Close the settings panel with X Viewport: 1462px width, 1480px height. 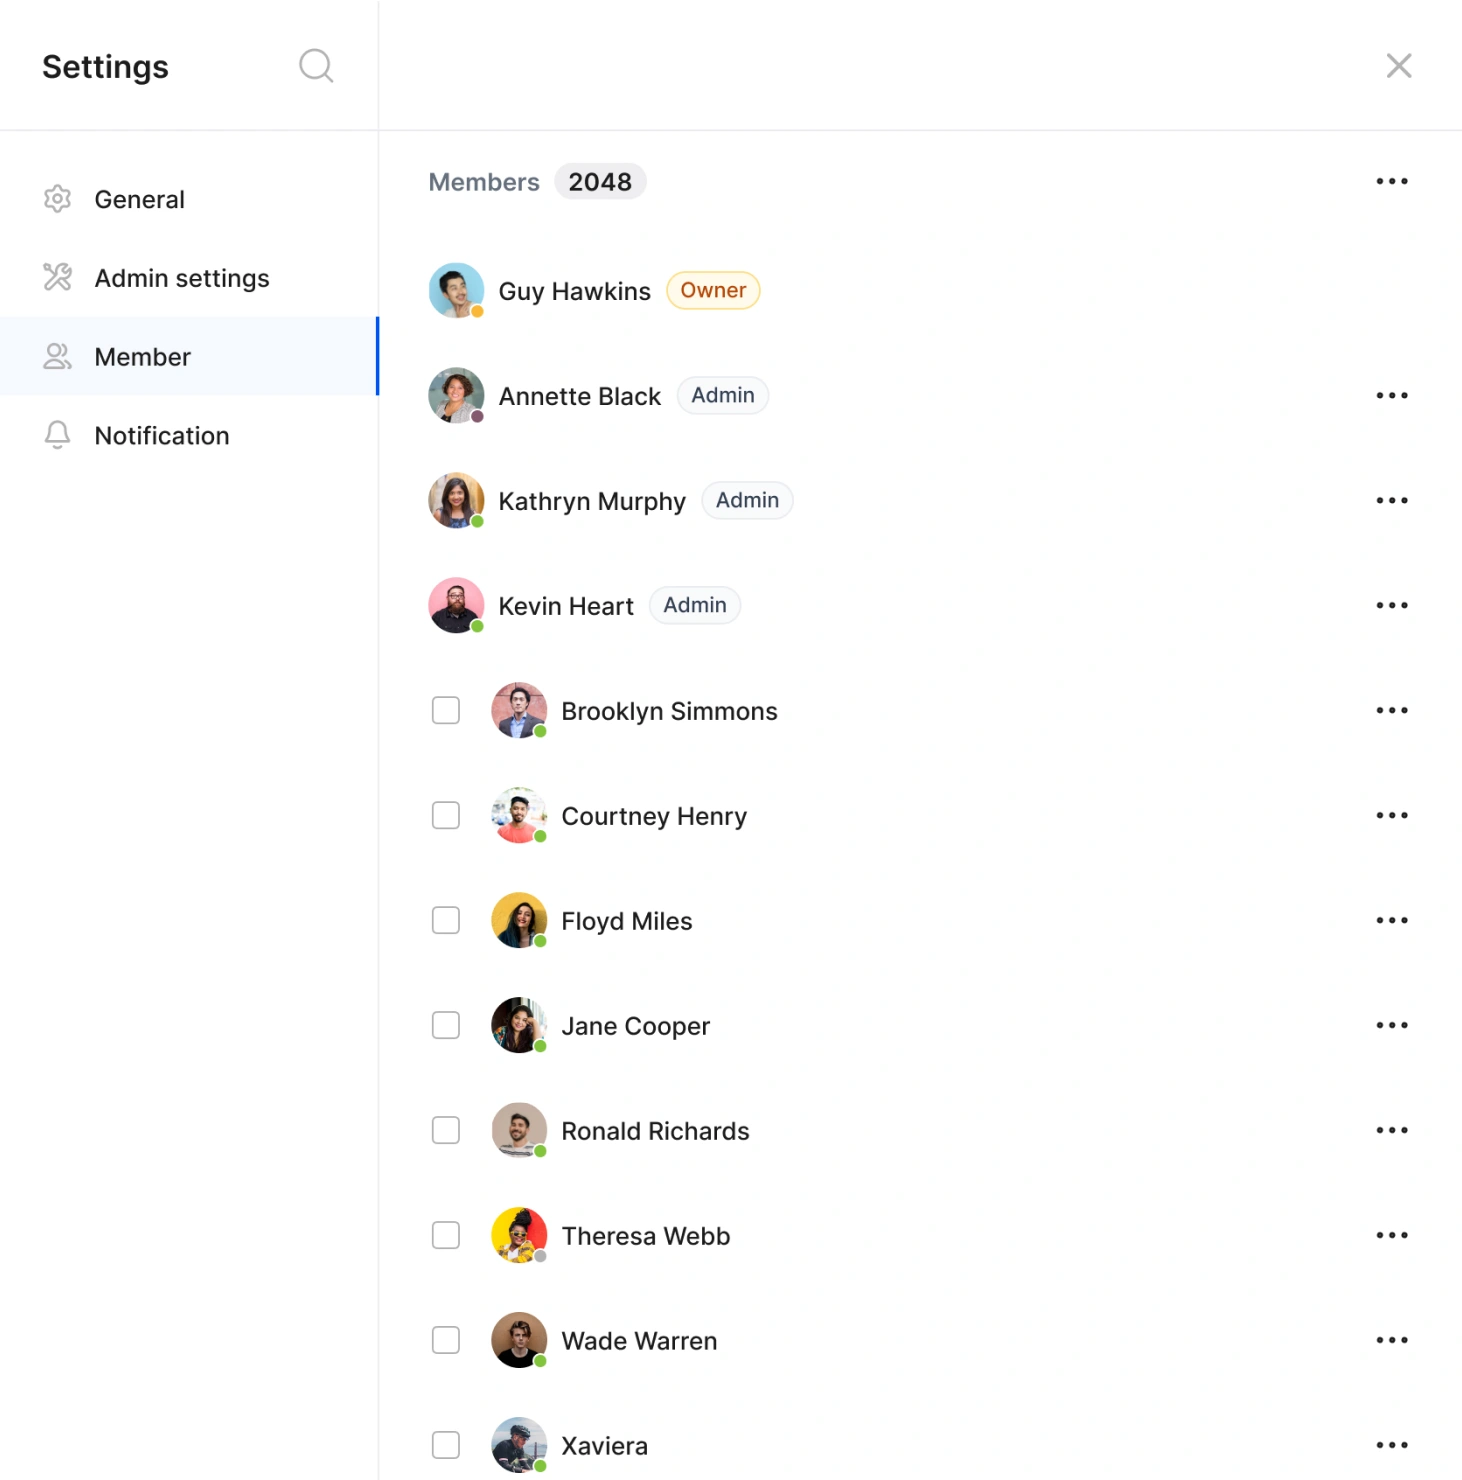[x=1398, y=66]
